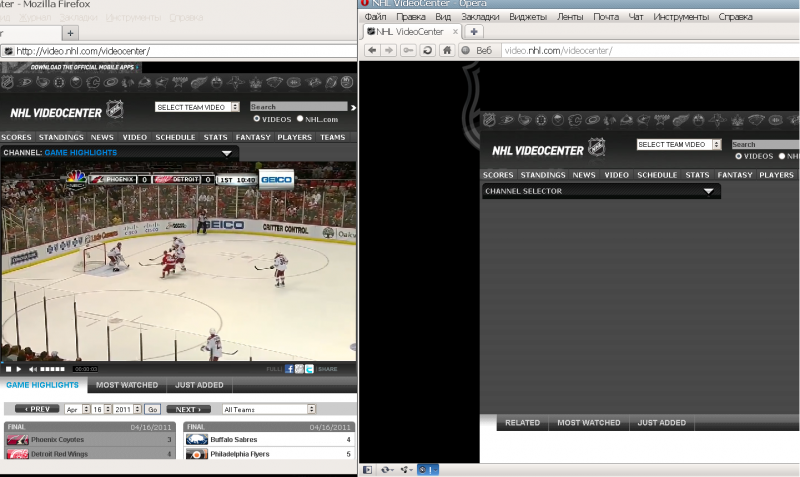The image size is (800, 477).
Task: Go back in Opera browser
Action: pyautogui.click(x=372, y=50)
